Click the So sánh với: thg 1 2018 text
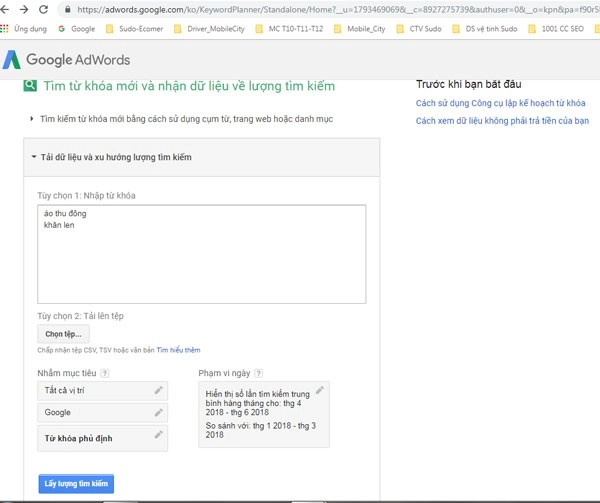This screenshot has width=600, height=503. tap(261, 430)
